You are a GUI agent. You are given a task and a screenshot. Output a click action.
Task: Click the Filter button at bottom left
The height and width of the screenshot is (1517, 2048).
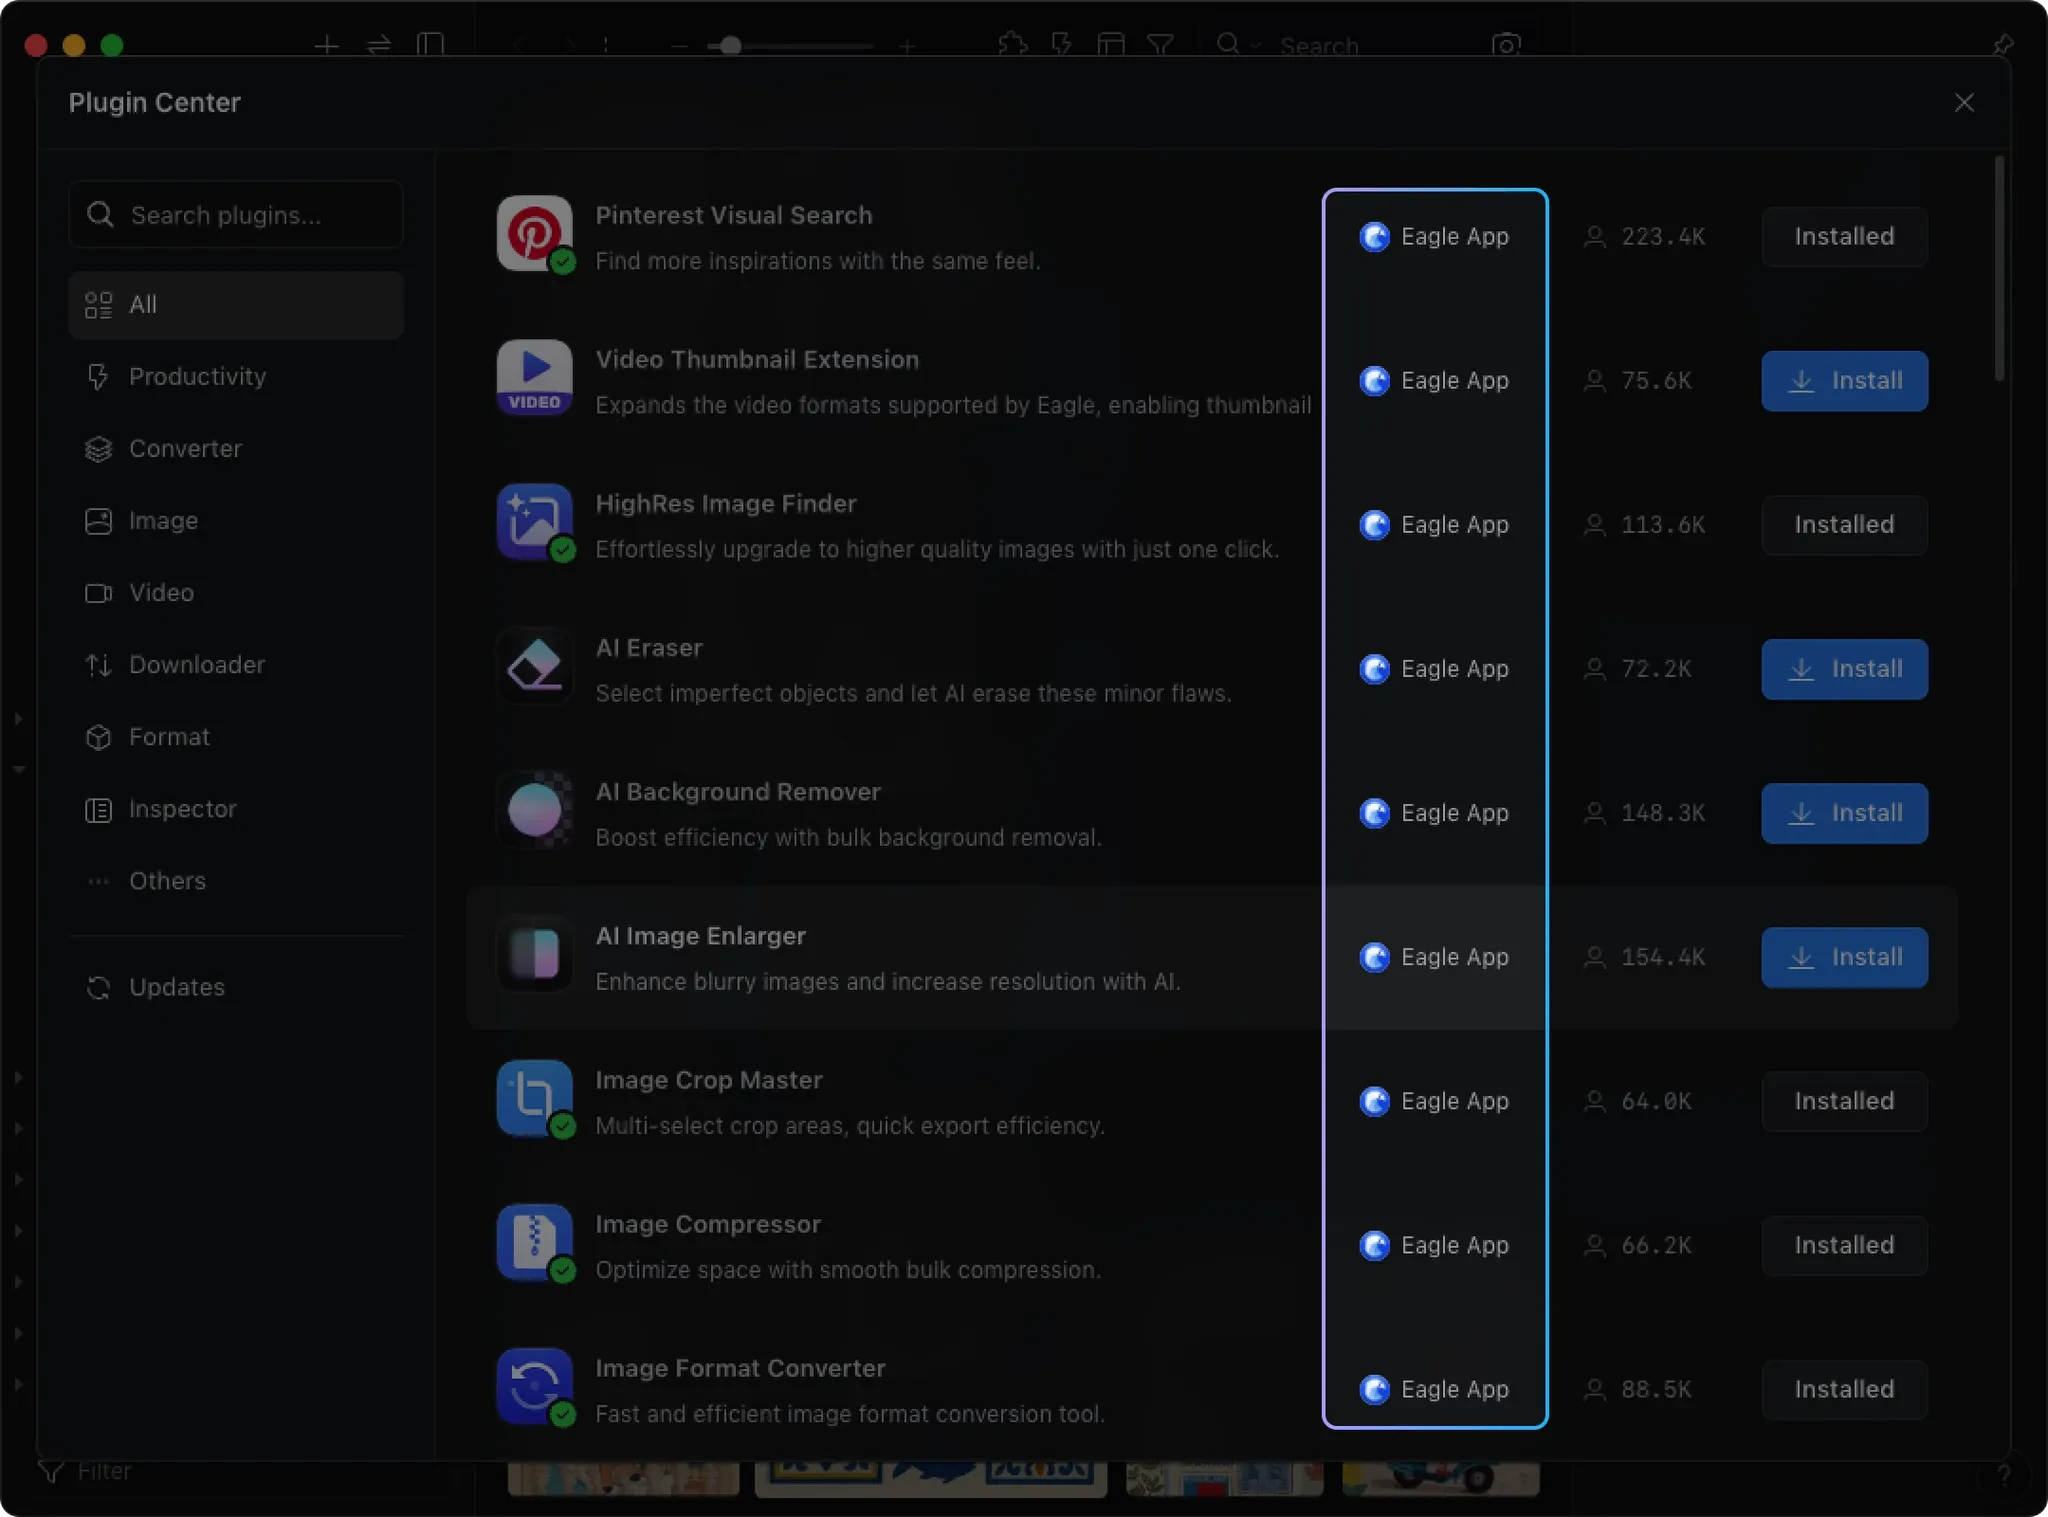(85, 1471)
